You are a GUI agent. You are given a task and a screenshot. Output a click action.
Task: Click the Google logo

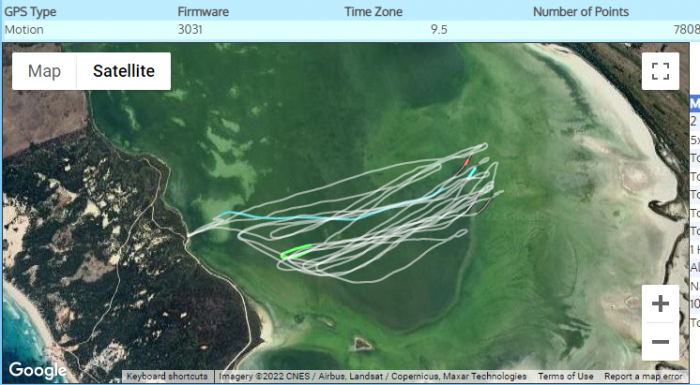point(38,370)
